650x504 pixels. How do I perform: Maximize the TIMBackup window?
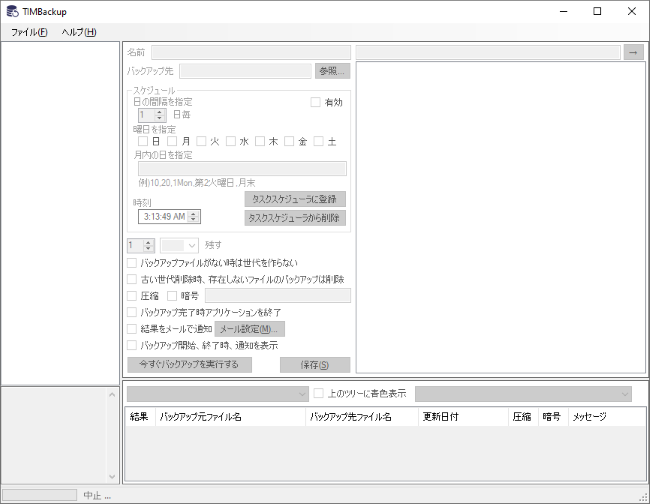pyautogui.click(x=597, y=11)
